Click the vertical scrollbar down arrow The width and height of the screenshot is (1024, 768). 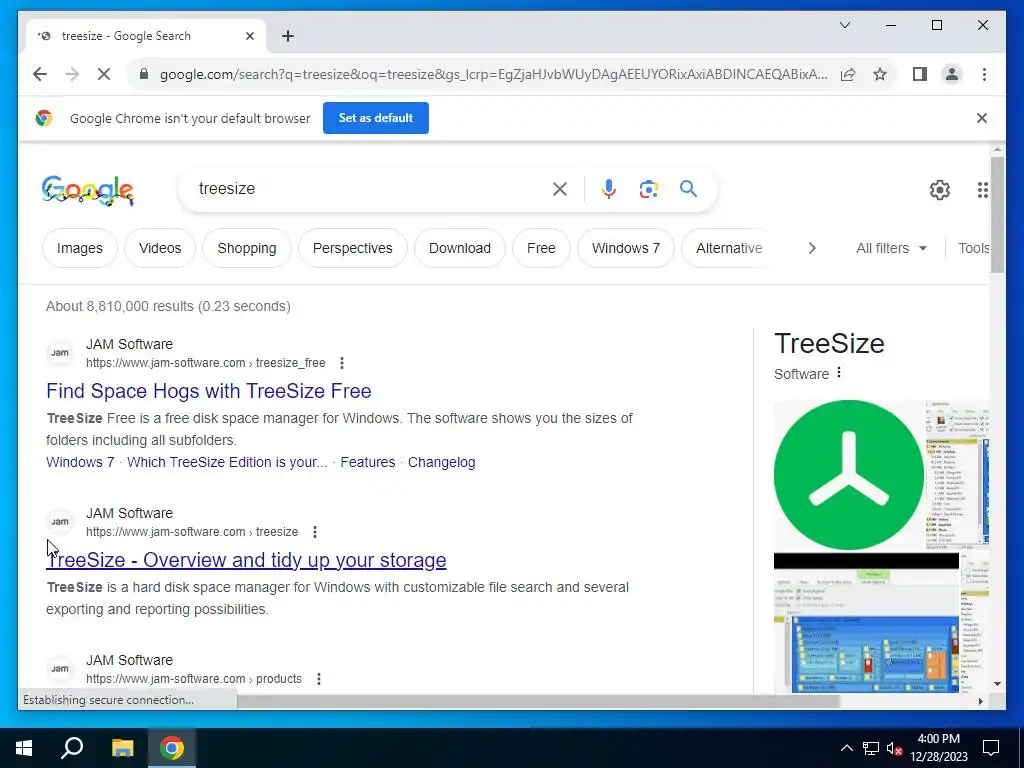[x=997, y=684]
